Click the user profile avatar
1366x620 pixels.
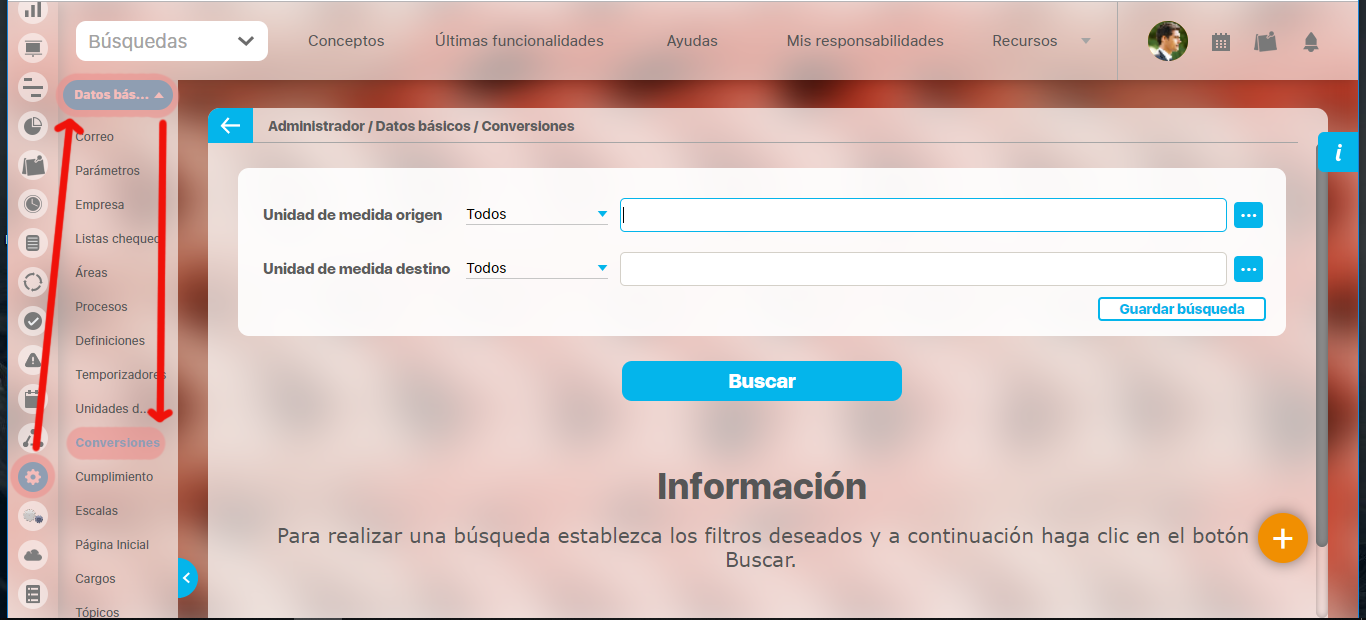pyautogui.click(x=1167, y=41)
